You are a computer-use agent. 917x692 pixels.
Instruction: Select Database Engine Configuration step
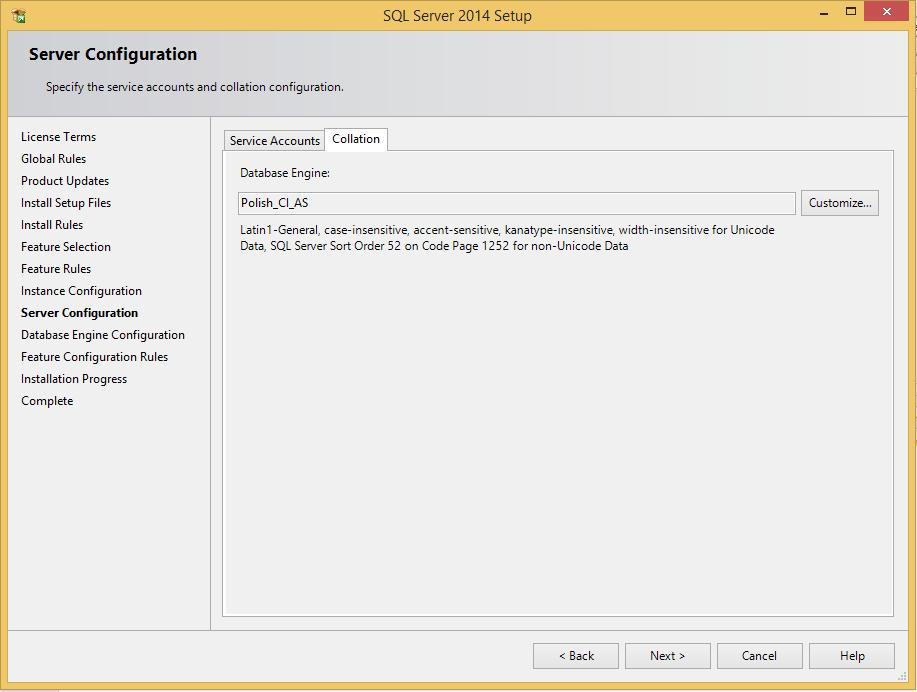pyautogui.click(x=103, y=335)
